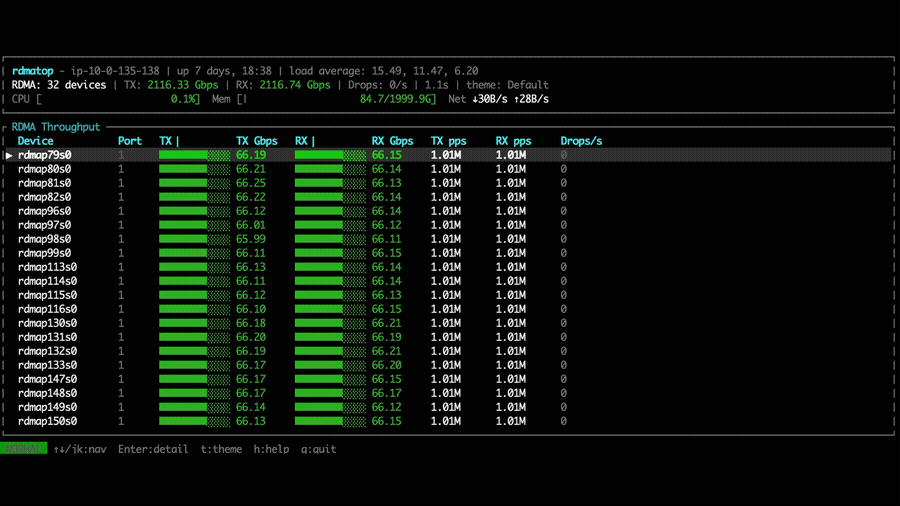Click the TX Gbps value 66.20
The height and width of the screenshot is (506, 900).
point(251,337)
